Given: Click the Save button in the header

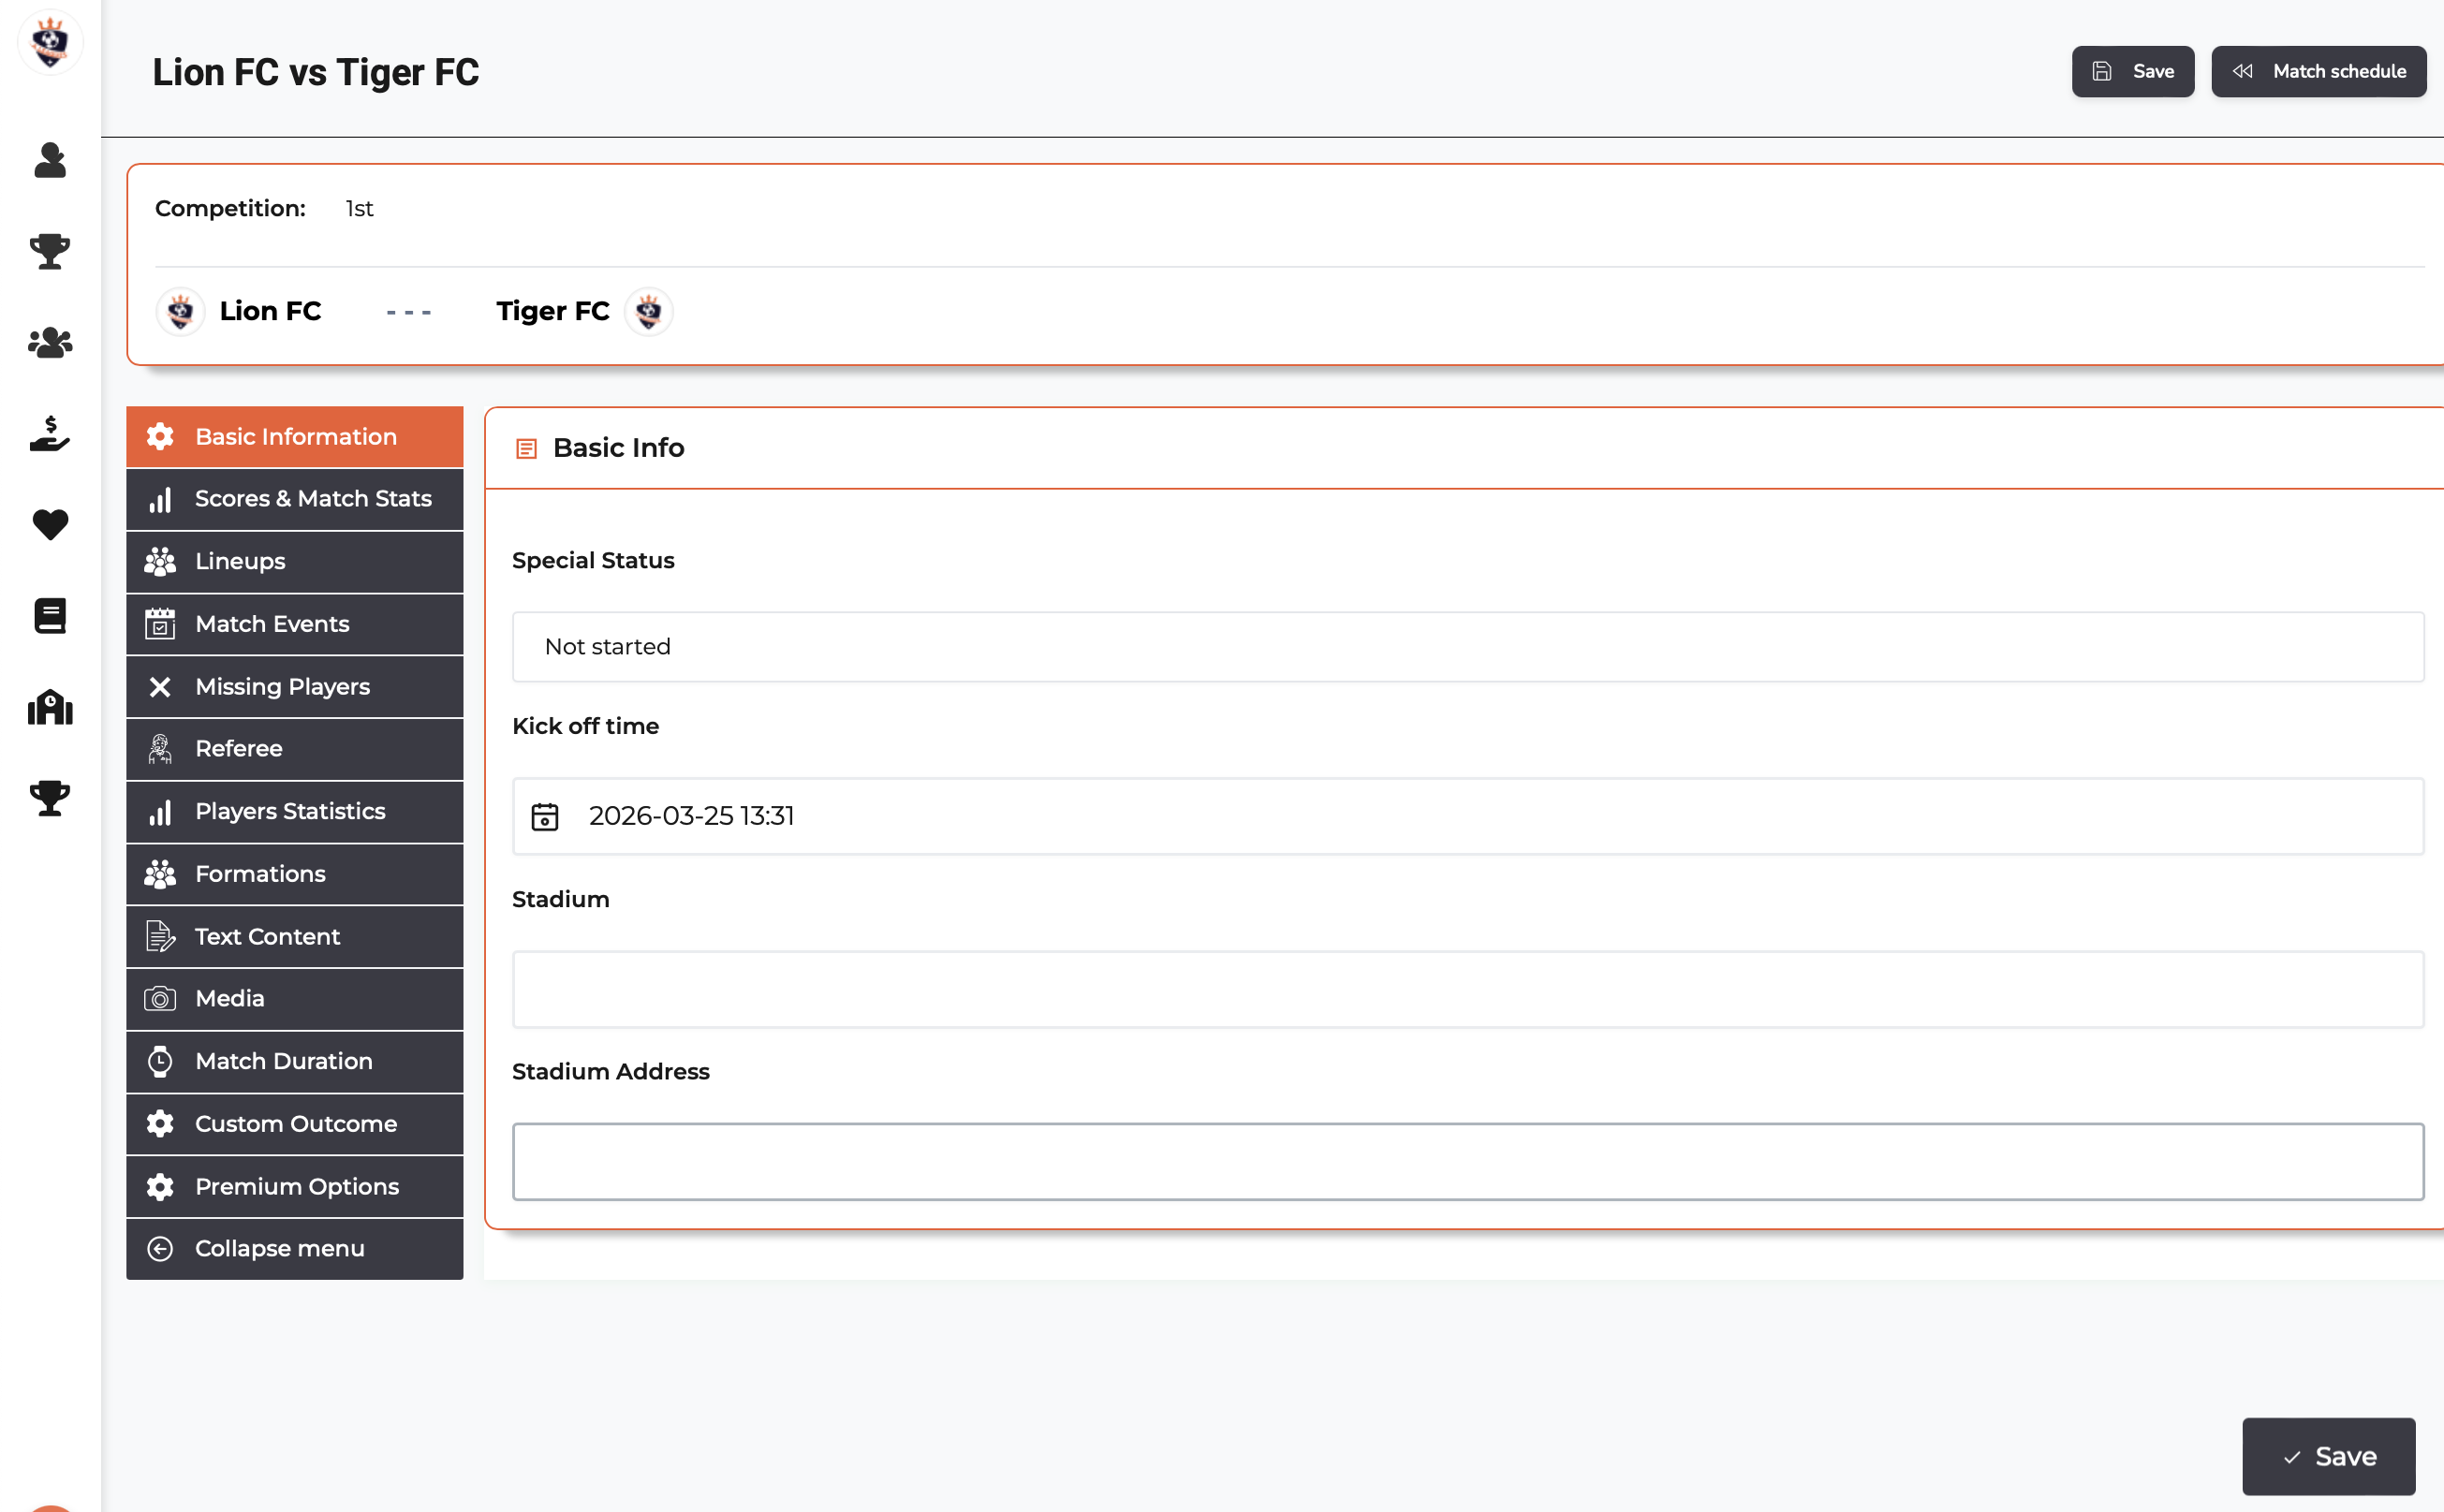Looking at the screenshot, I should click(x=2132, y=71).
